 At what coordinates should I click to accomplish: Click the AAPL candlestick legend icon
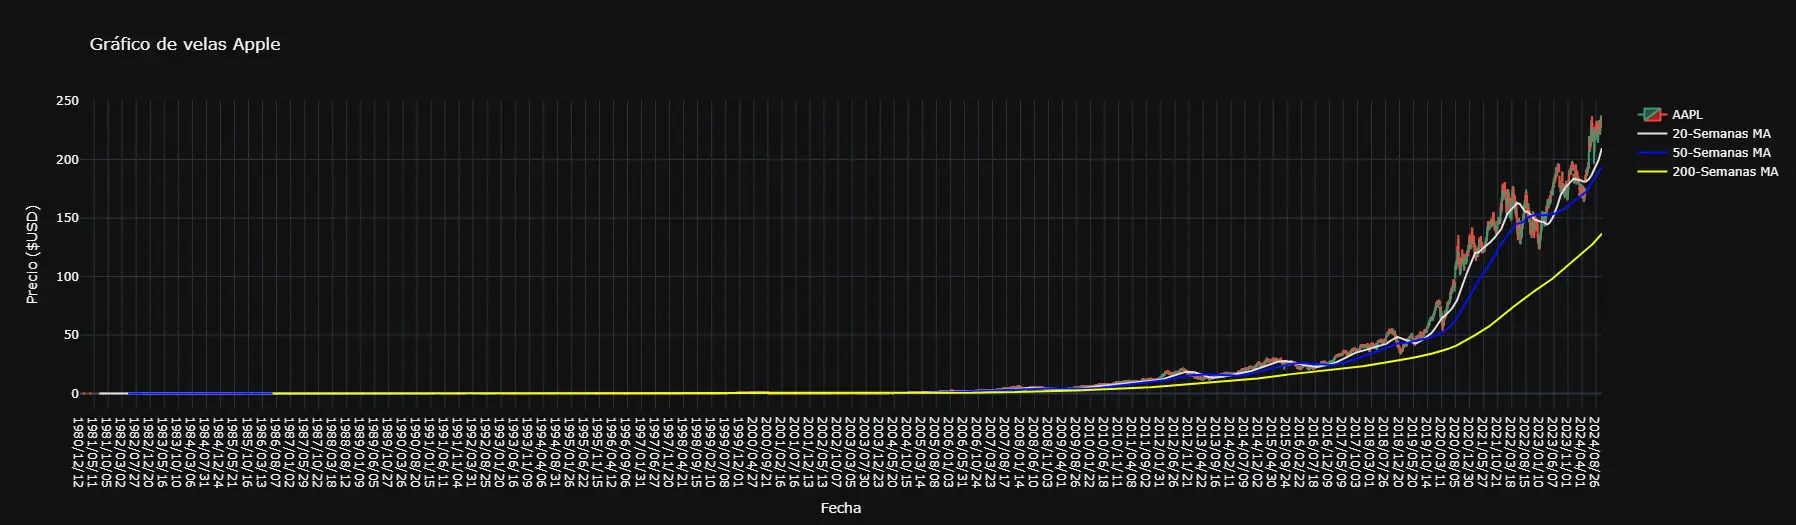1652,115
